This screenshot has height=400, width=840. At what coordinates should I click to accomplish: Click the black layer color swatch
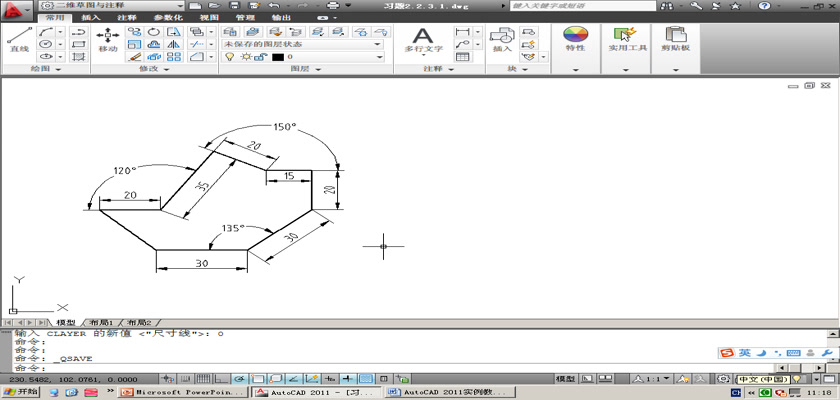coord(278,57)
